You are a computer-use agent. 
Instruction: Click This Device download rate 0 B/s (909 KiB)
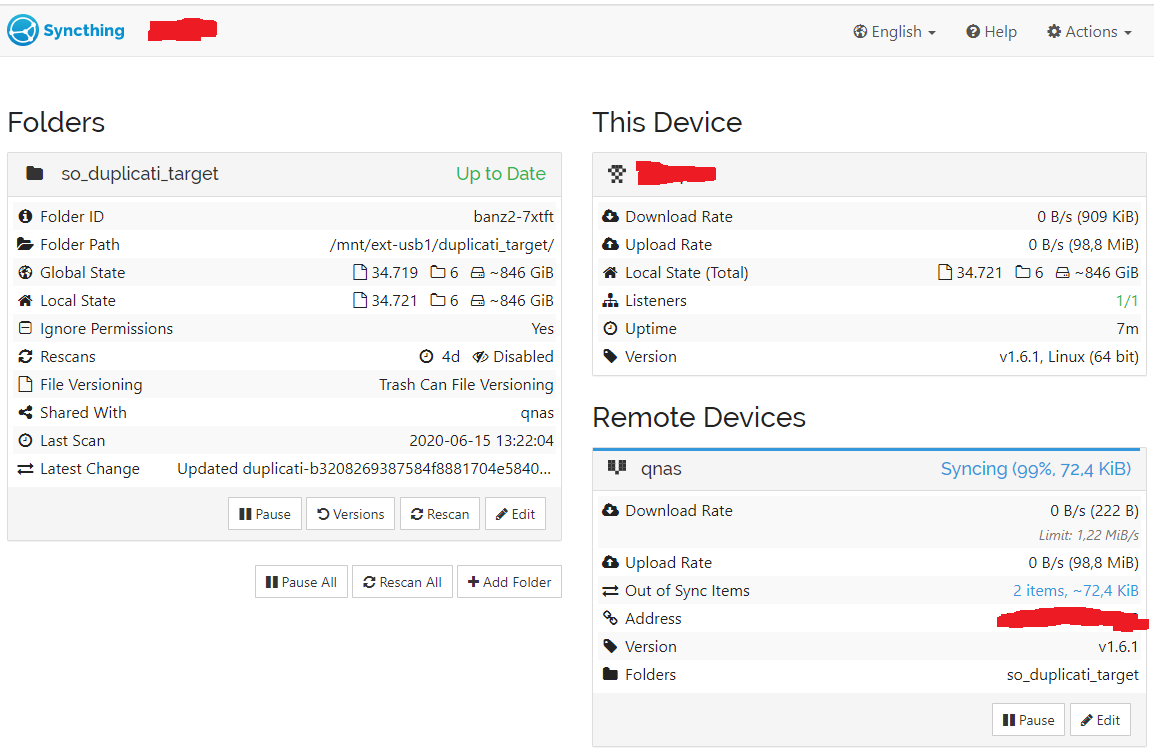click(1088, 216)
